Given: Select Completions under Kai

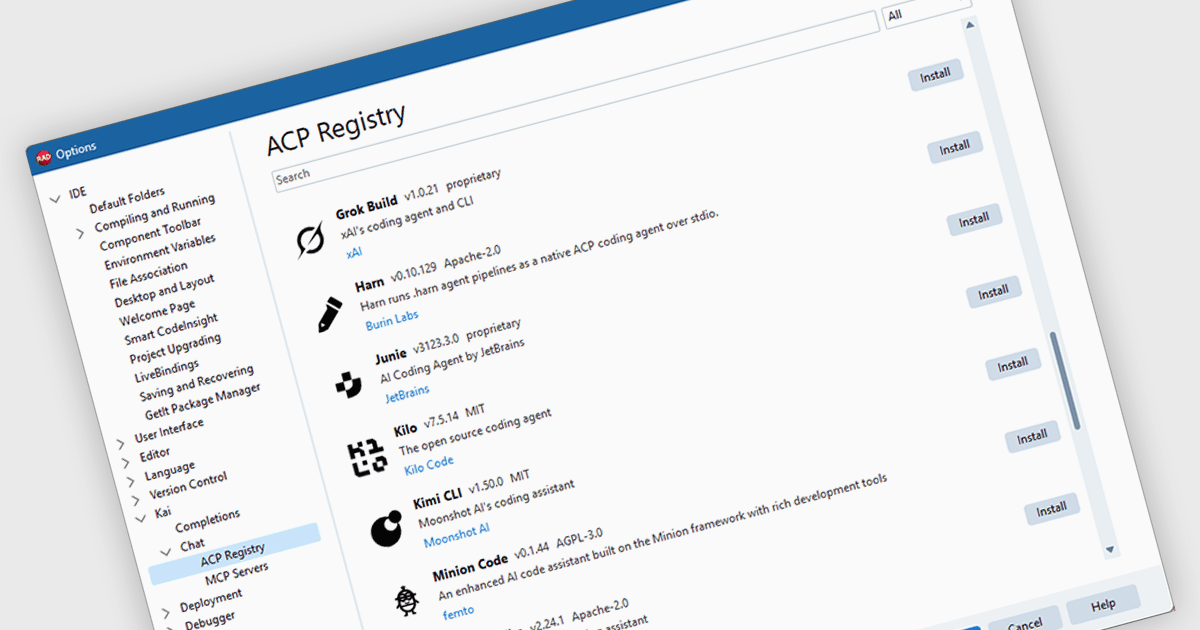Looking at the screenshot, I should pos(207,521).
